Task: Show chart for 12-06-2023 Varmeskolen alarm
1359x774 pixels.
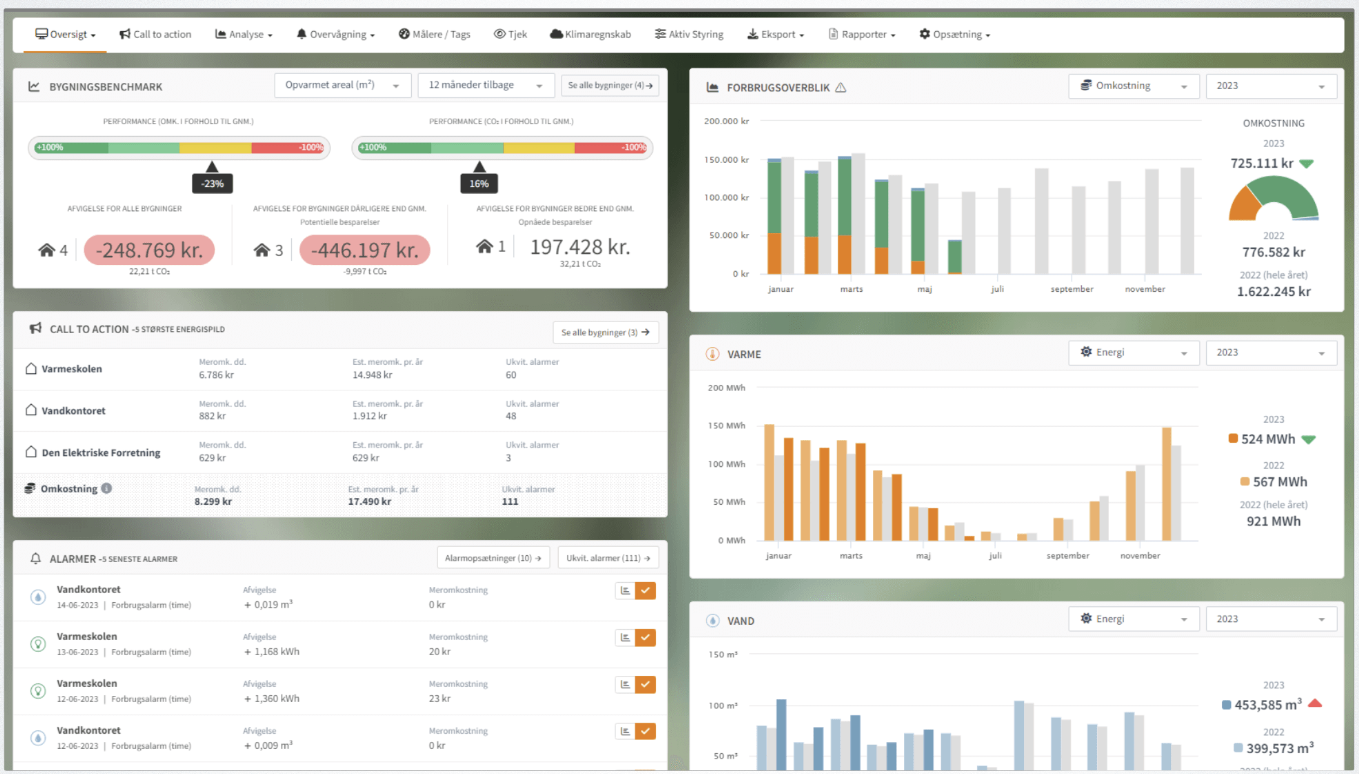Action: 625,685
